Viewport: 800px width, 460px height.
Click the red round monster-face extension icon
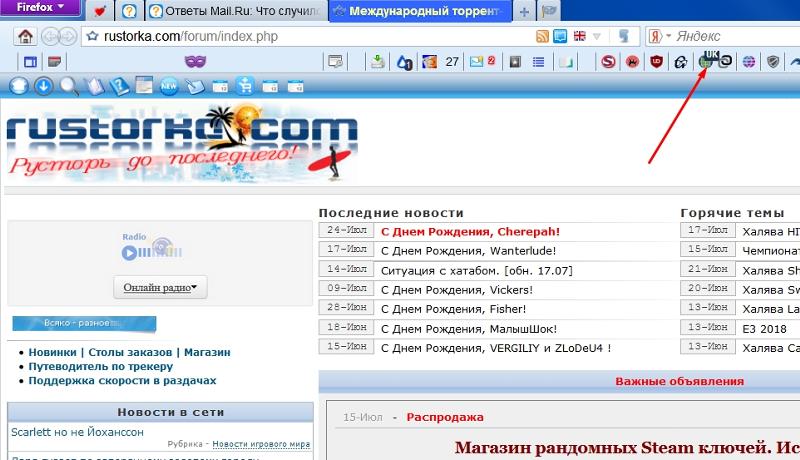click(x=632, y=62)
